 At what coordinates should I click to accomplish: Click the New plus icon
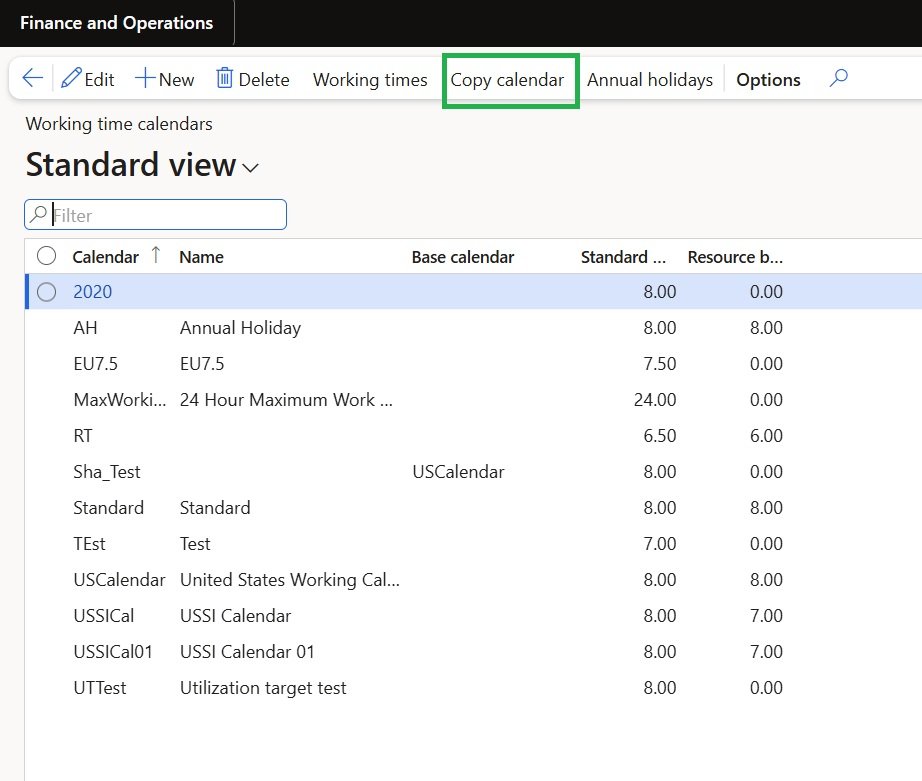[145, 79]
